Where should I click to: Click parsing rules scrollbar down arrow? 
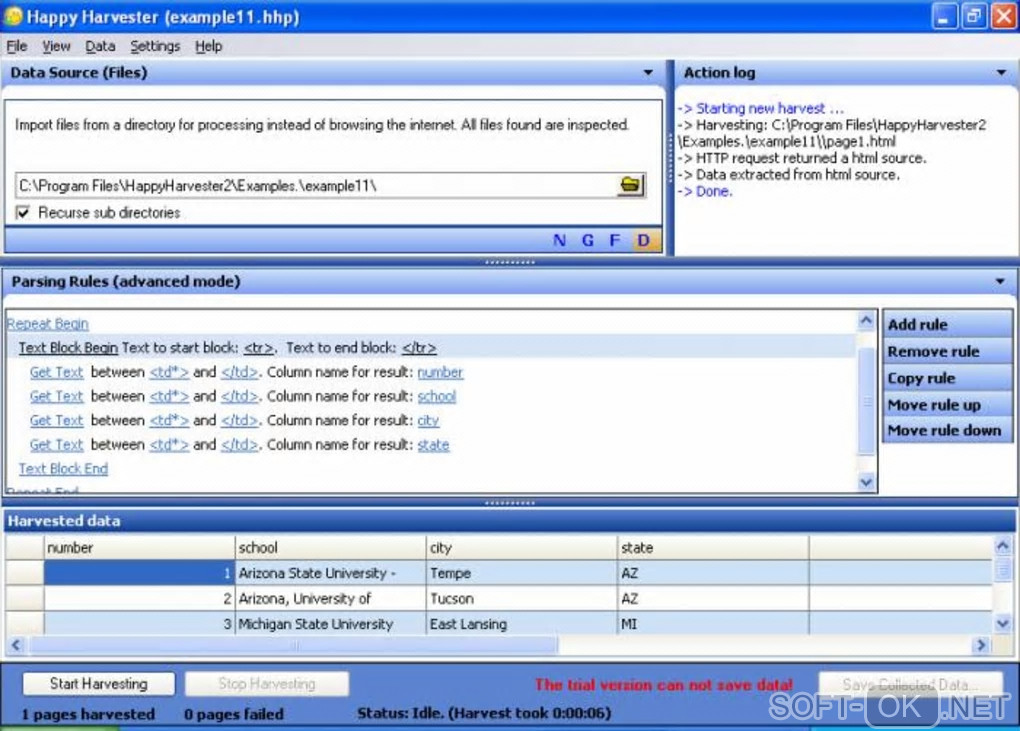(x=866, y=482)
